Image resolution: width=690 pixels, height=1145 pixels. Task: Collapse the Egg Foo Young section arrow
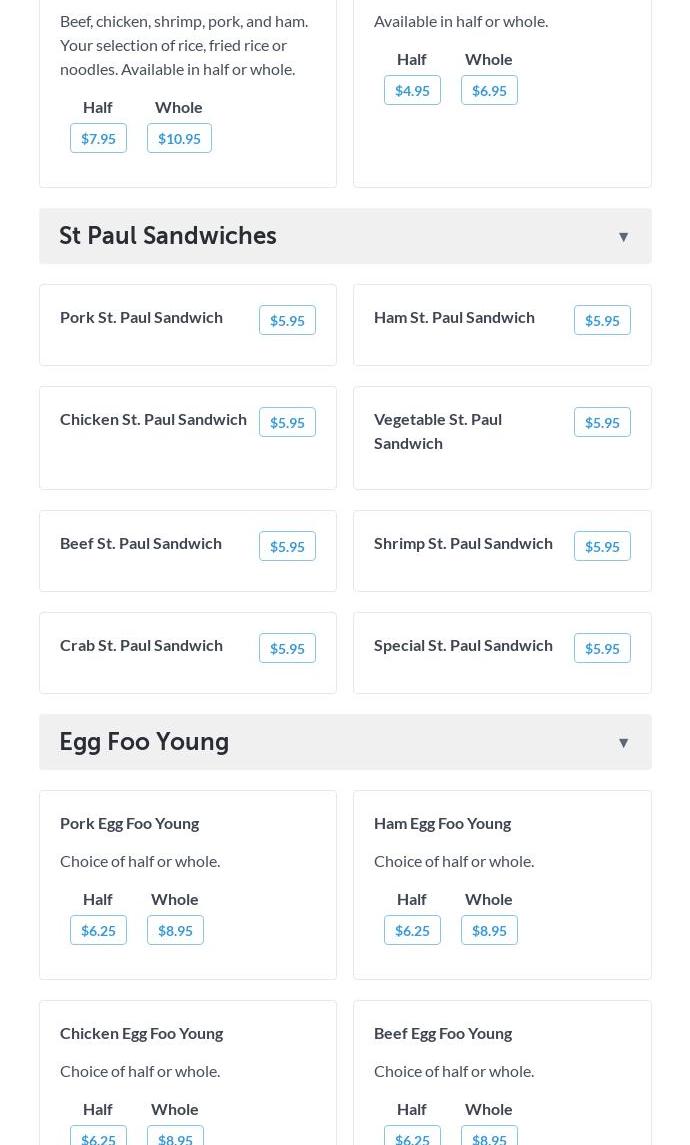coord(623,743)
